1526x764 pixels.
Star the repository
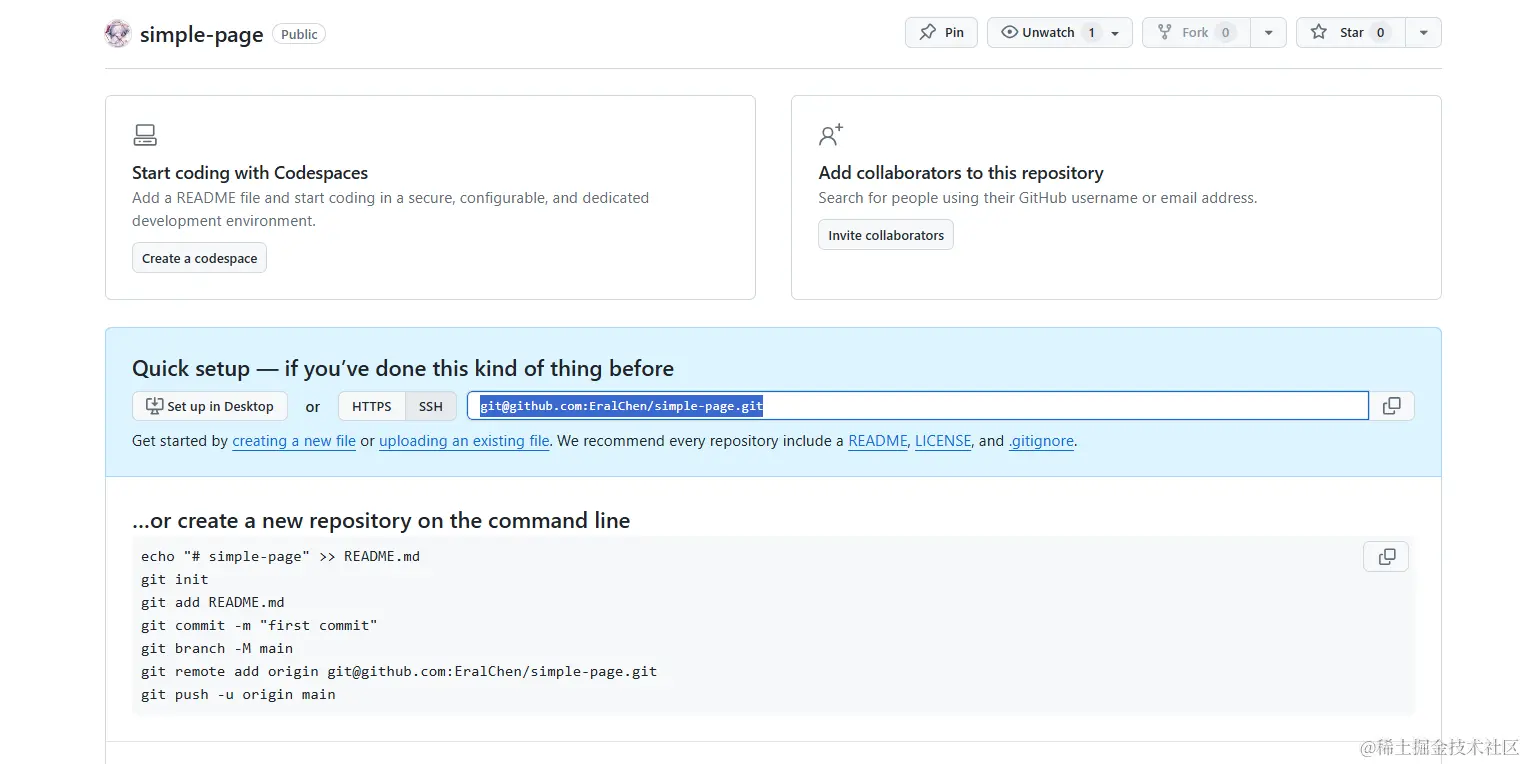1351,32
